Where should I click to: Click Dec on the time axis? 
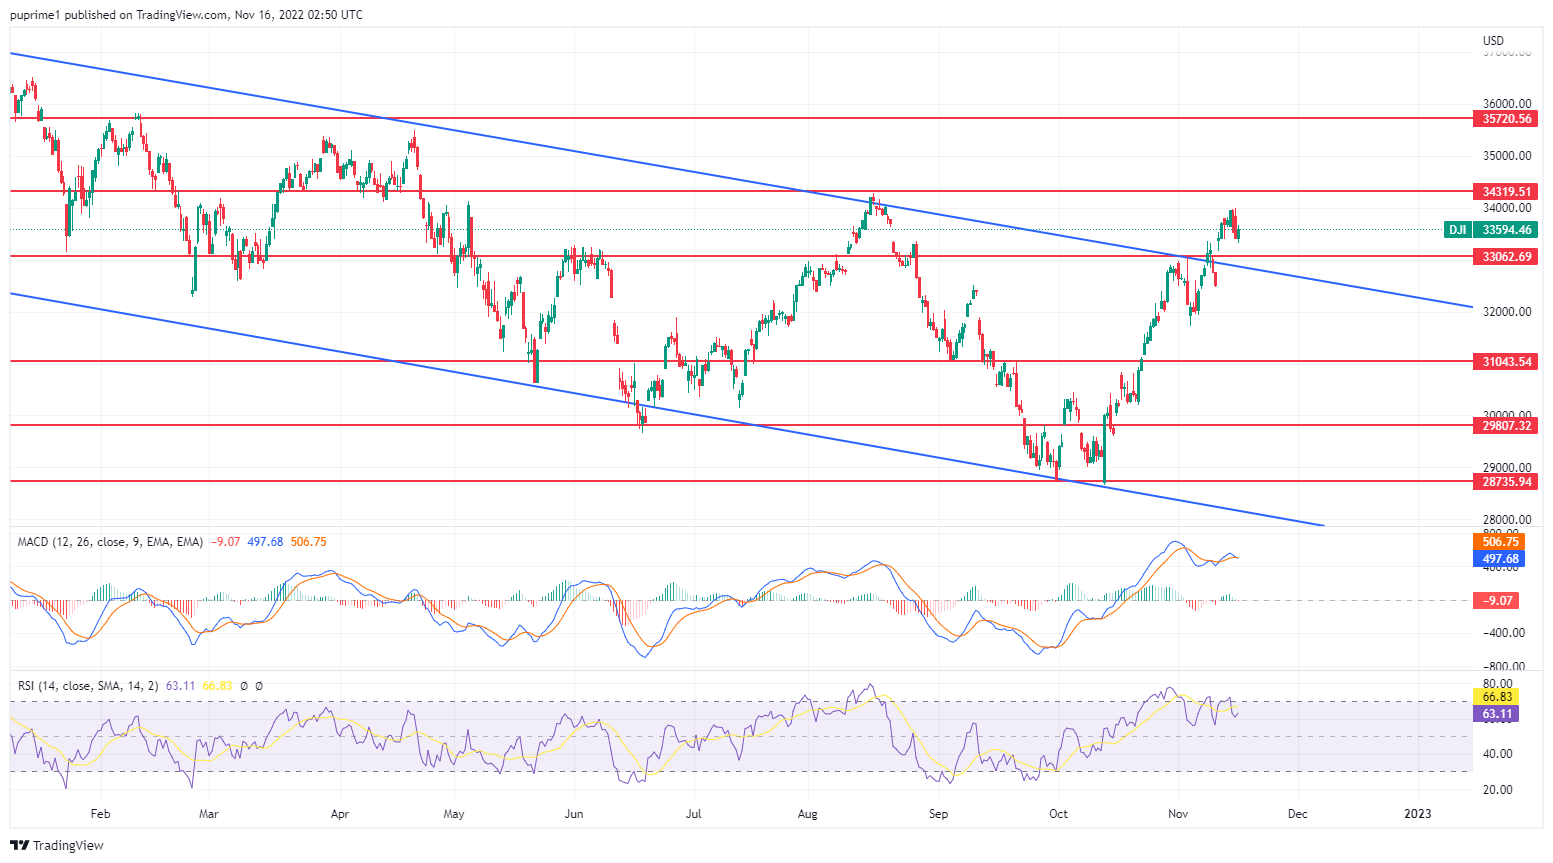[x=1297, y=814]
